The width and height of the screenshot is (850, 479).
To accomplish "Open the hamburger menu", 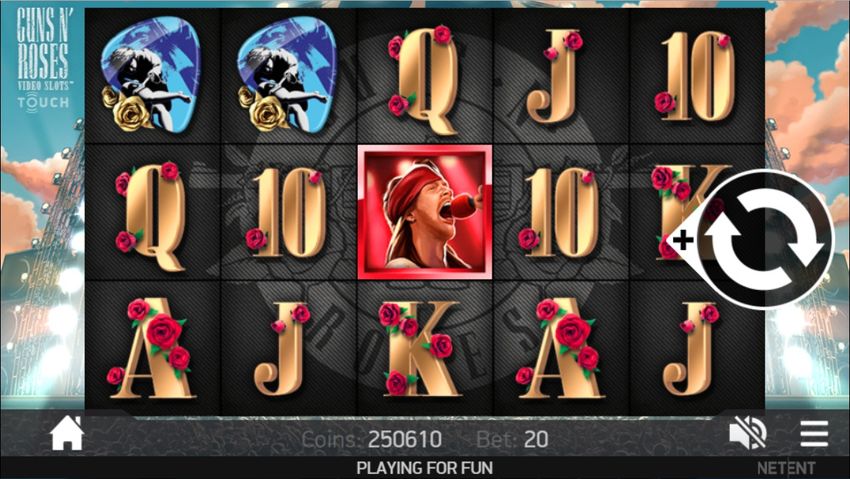I will pos(814,434).
